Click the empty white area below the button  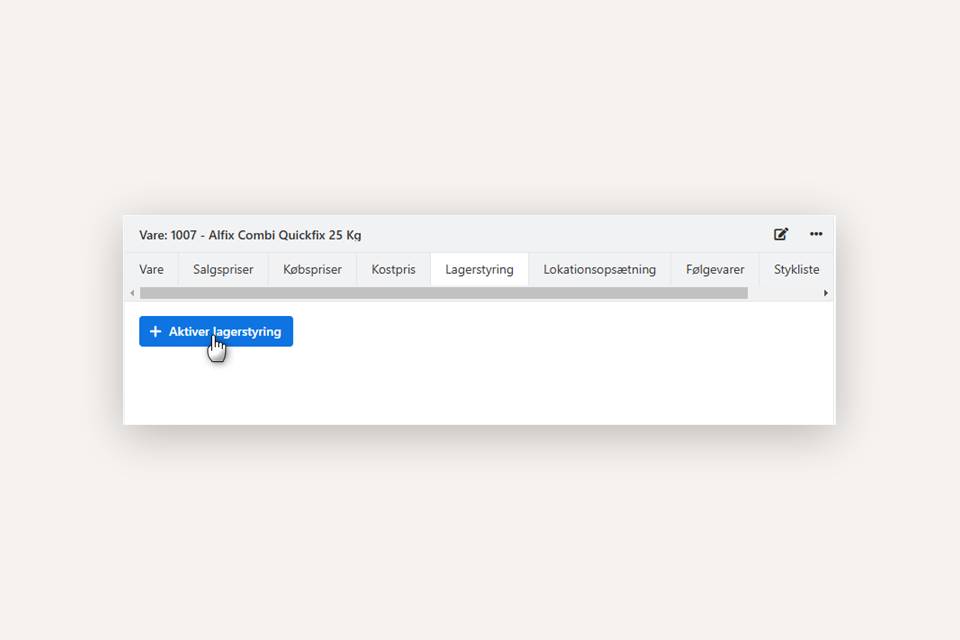pyautogui.click(x=480, y=385)
